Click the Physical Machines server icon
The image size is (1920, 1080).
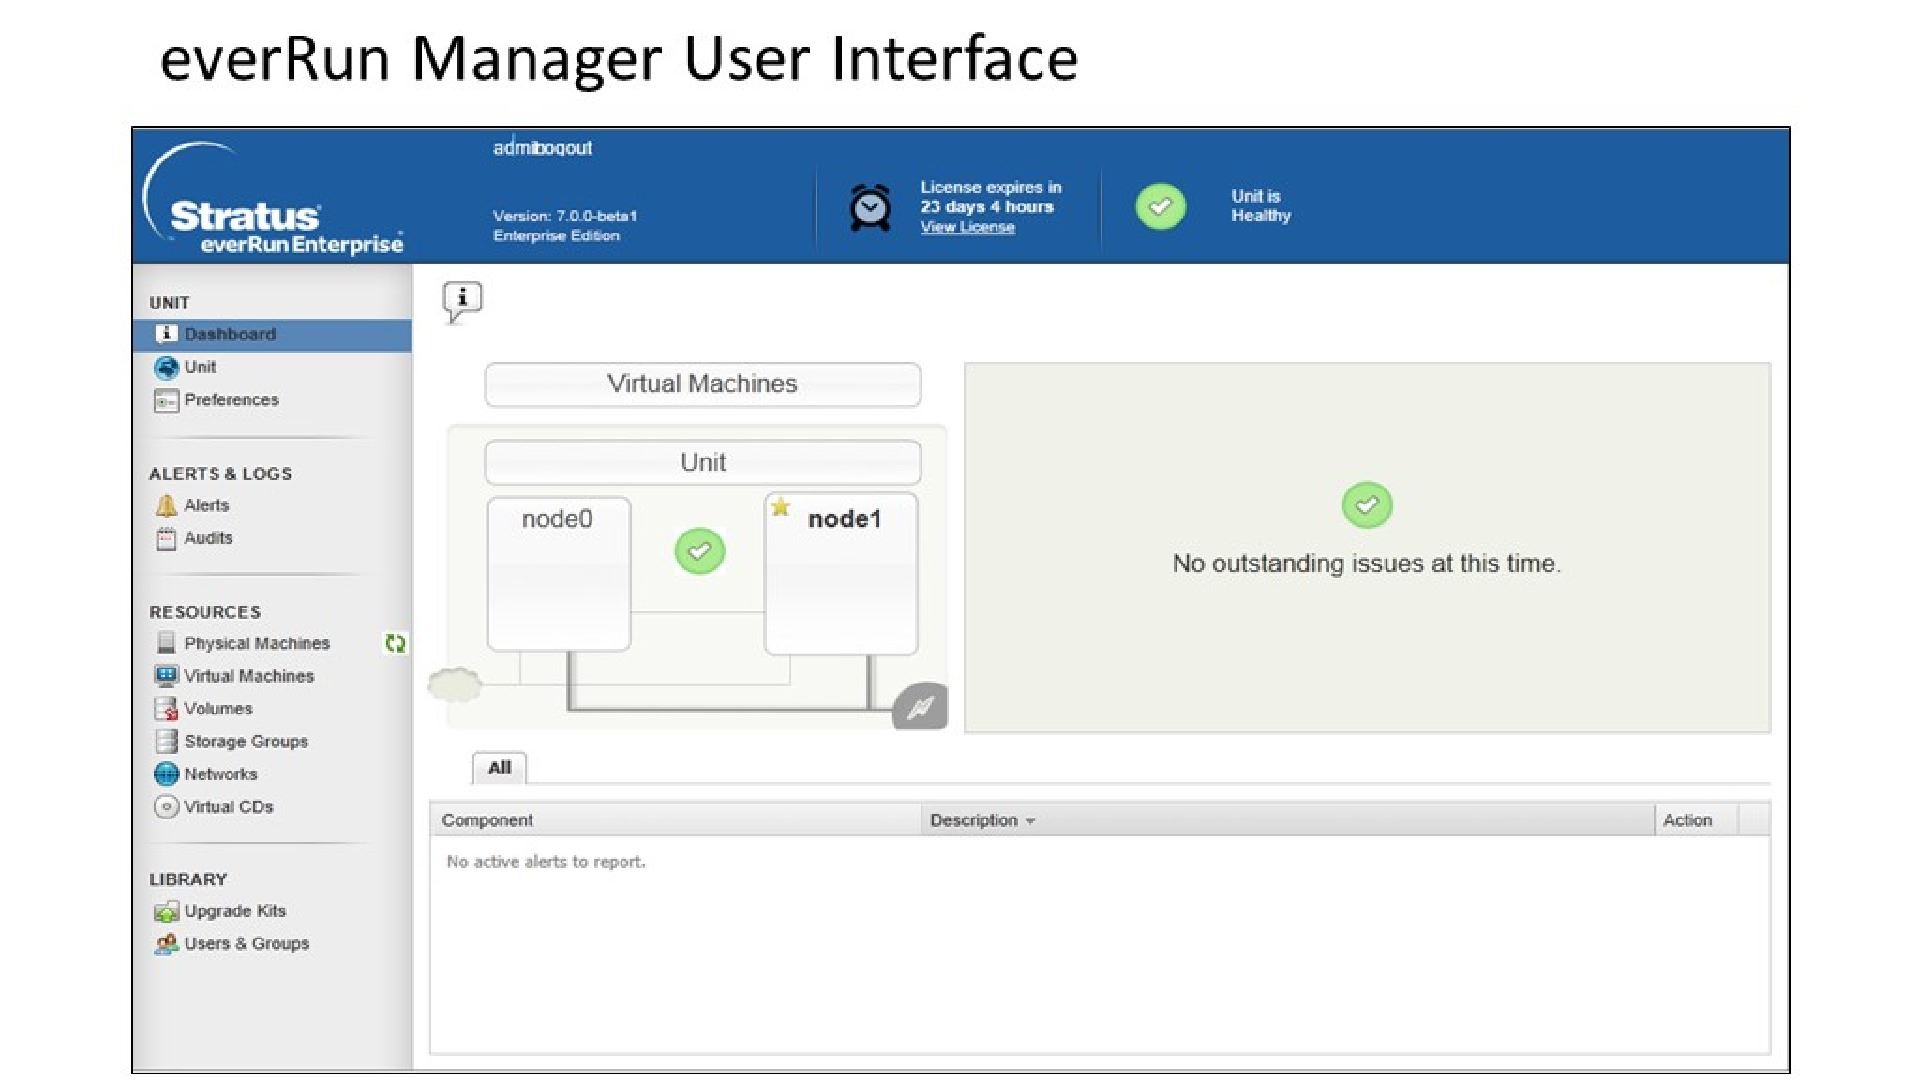coord(166,643)
